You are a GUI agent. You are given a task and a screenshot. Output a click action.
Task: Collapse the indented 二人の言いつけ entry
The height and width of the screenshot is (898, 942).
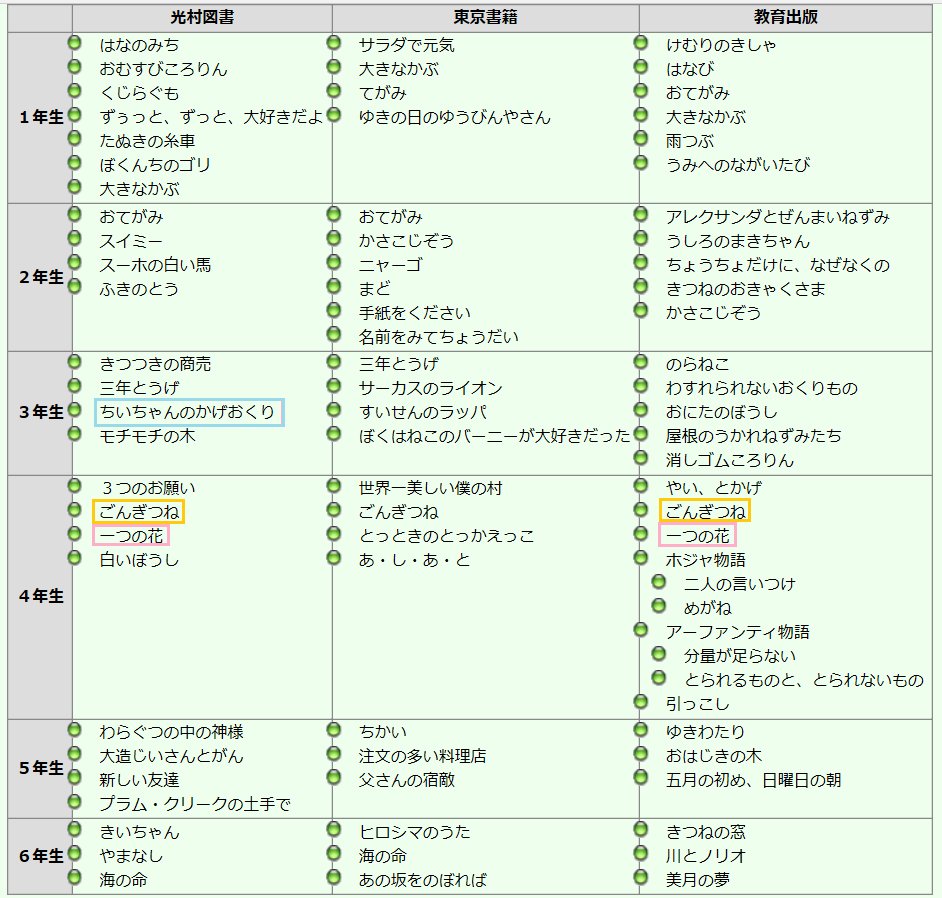(x=658, y=583)
